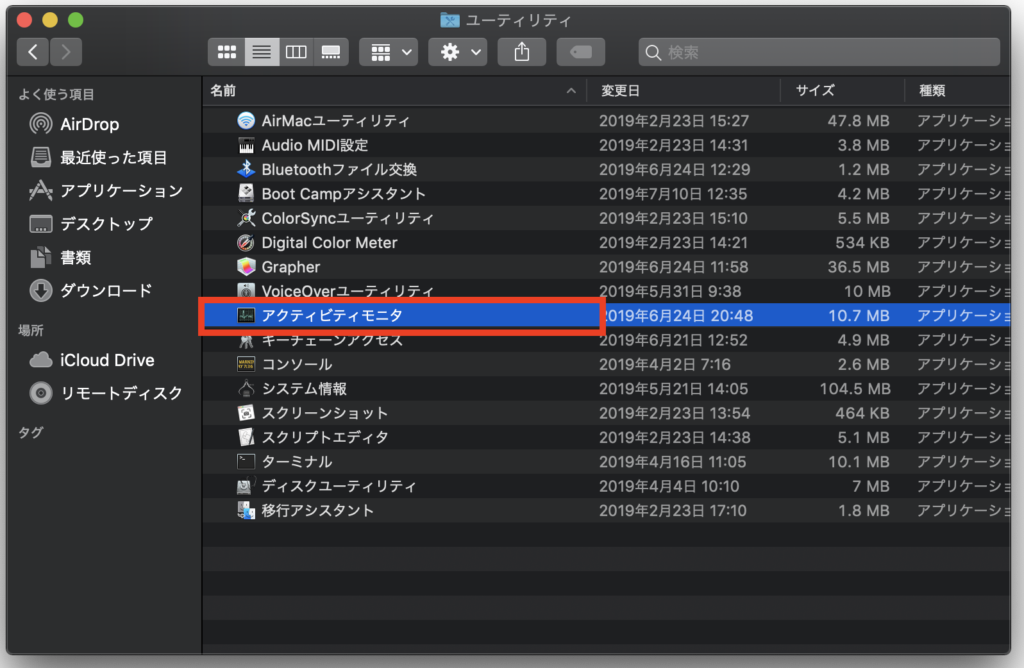Screen dimensions: 1024x668
Task: Open ダウンロード in the sidebar
Action: click(x=91, y=291)
